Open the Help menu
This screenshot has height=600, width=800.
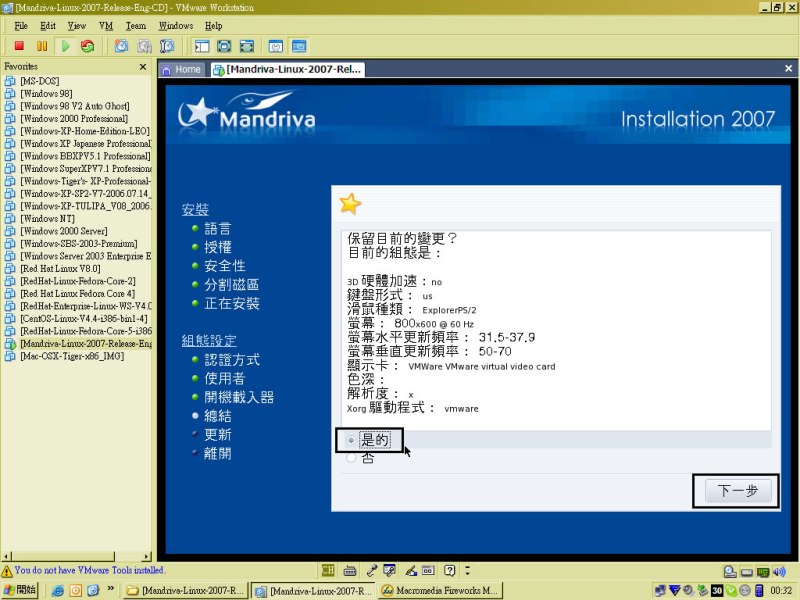pyautogui.click(x=213, y=26)
